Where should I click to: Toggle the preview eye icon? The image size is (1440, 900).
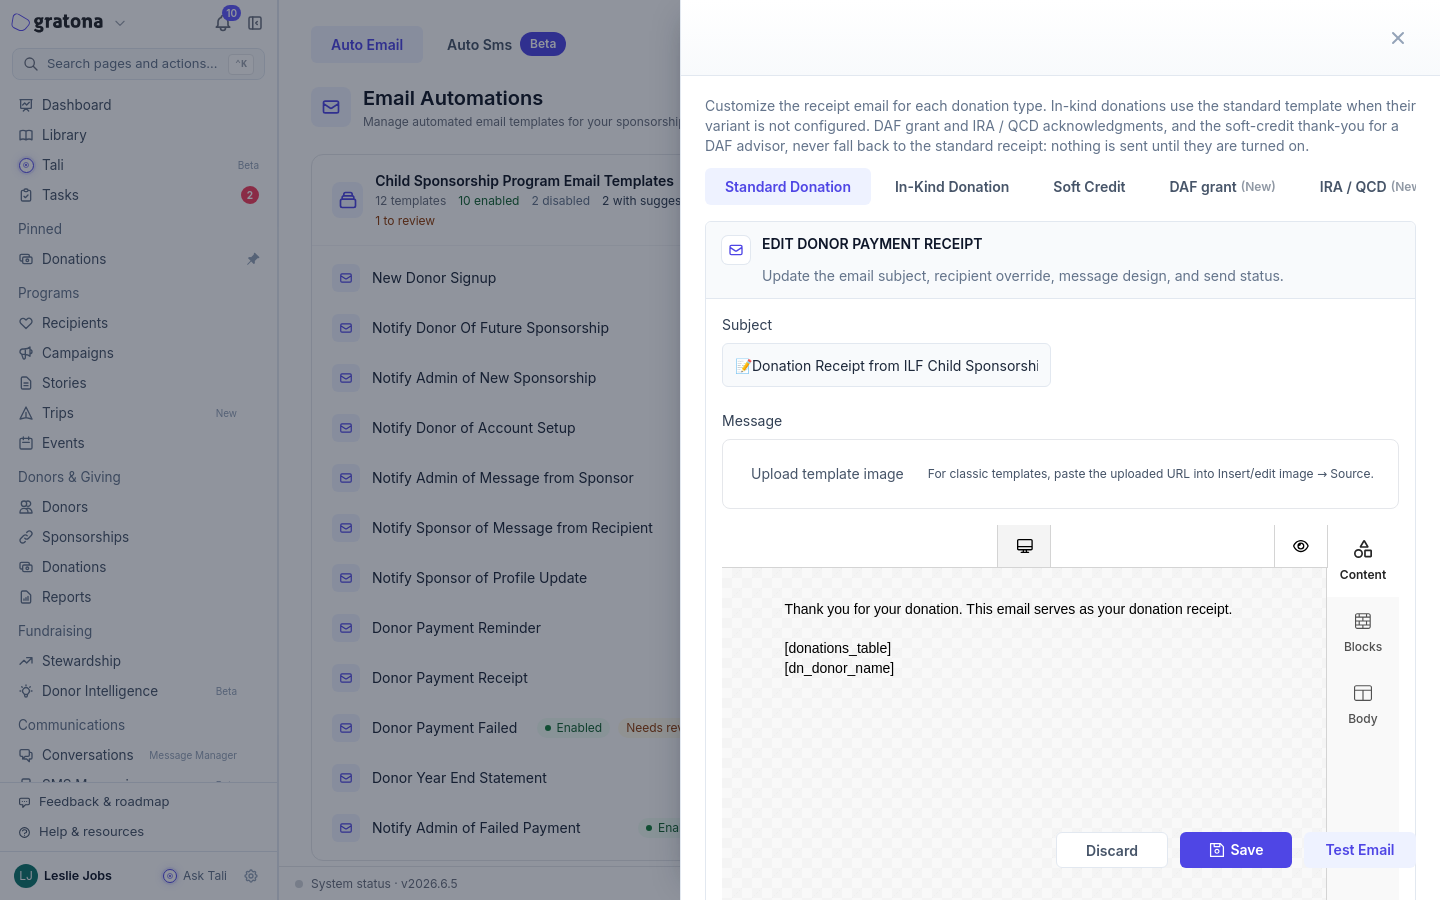tap(1300, 546)
